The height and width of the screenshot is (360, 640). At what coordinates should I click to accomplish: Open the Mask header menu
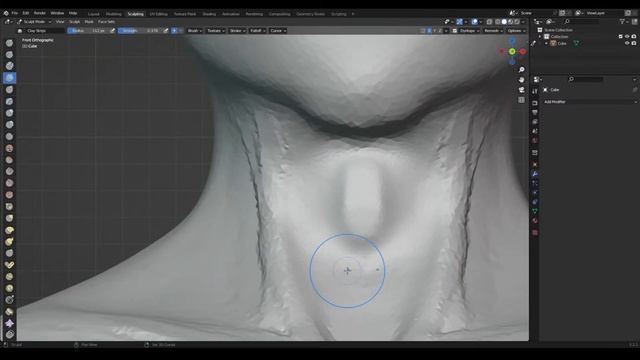pos(89,22)
